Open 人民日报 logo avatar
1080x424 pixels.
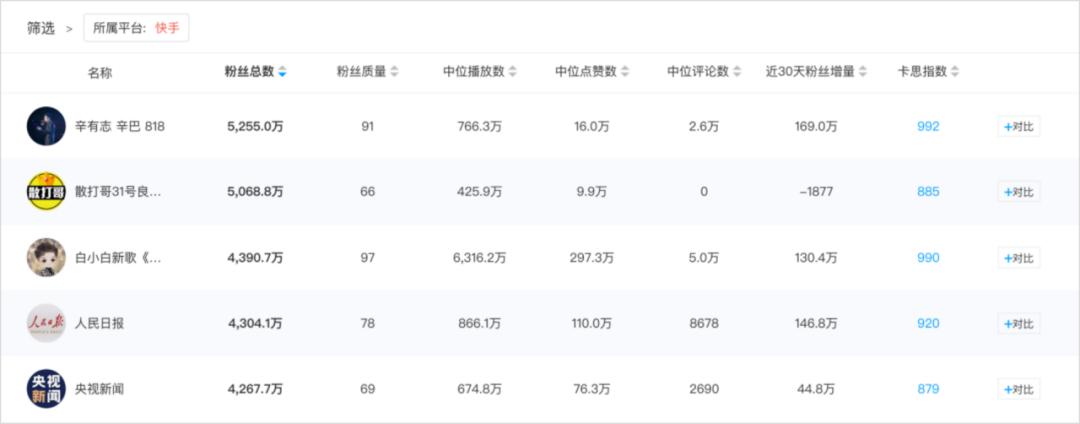[x=46, y=323]
